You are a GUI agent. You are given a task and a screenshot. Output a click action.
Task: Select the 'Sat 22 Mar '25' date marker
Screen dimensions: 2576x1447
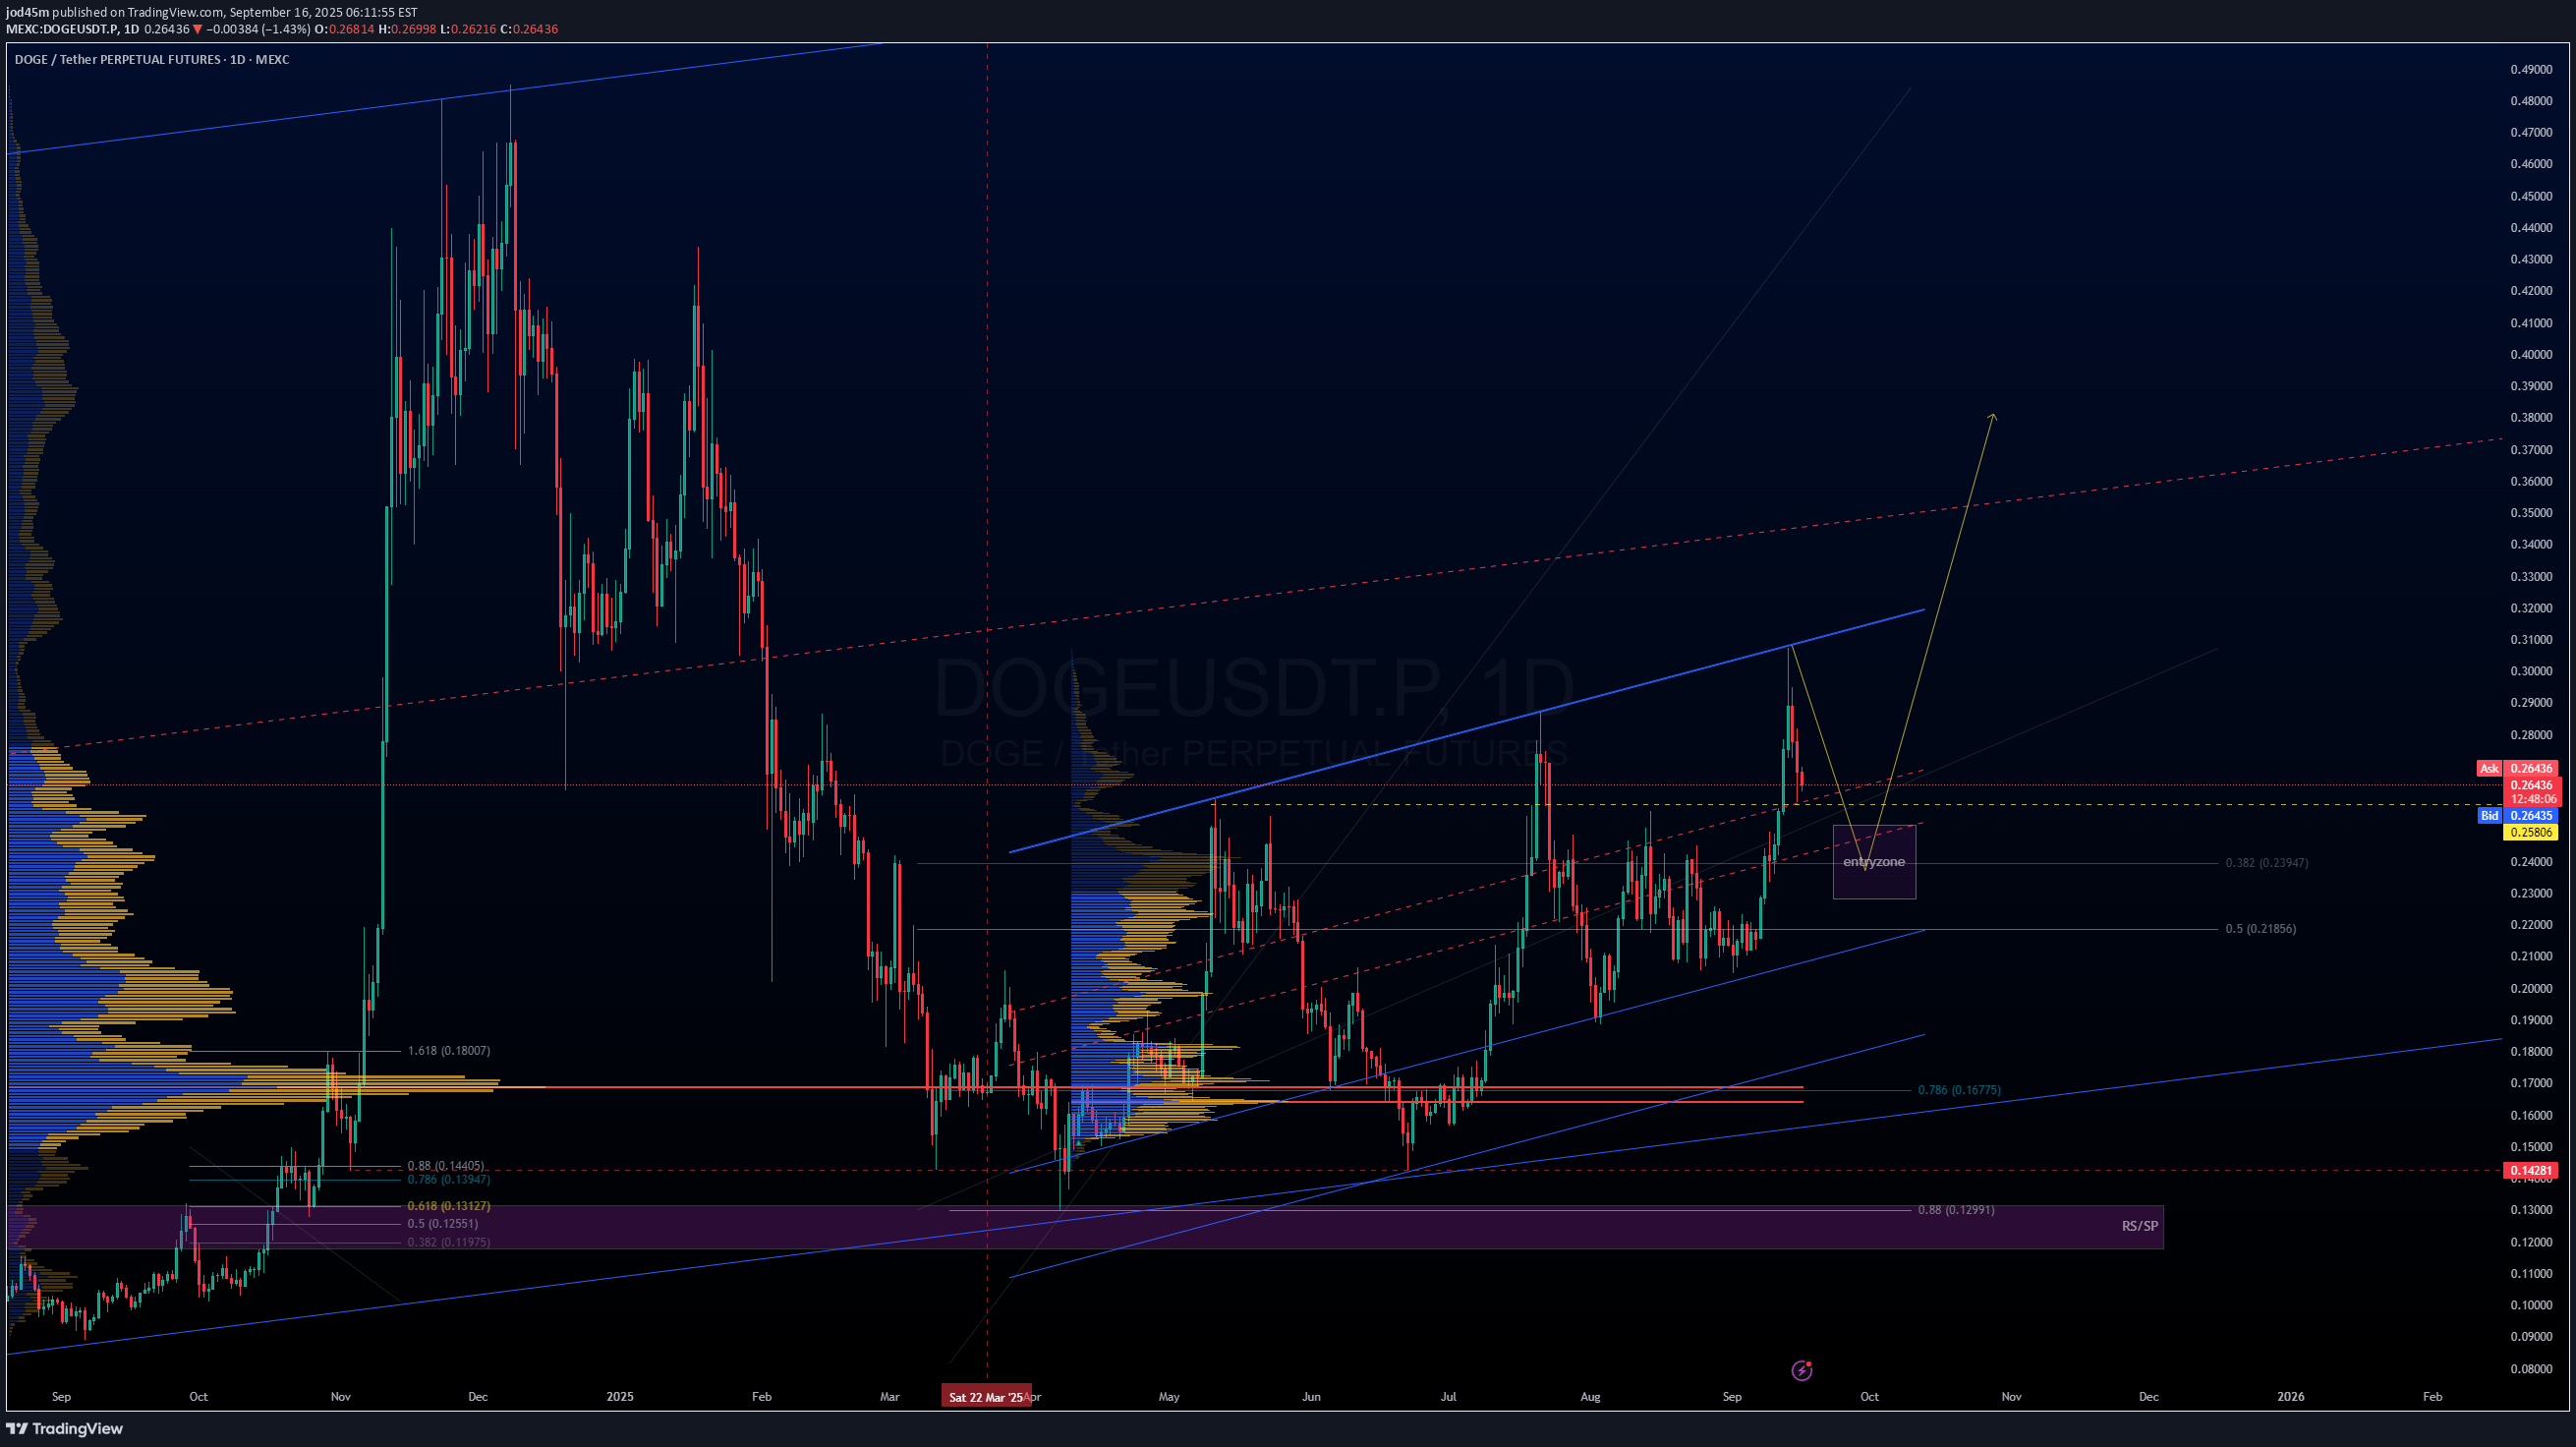(985, 1397)
